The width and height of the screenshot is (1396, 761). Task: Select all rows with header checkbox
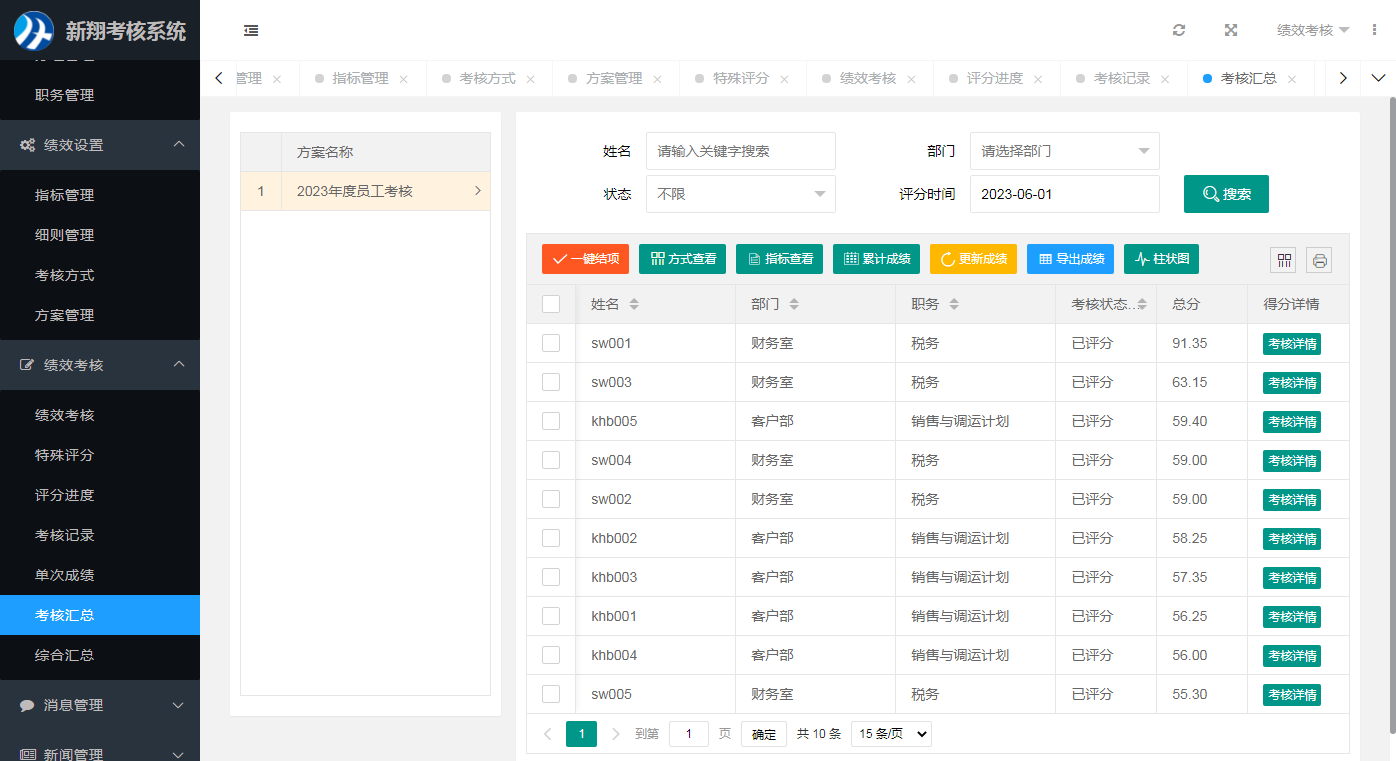click(x=551, y=304)
